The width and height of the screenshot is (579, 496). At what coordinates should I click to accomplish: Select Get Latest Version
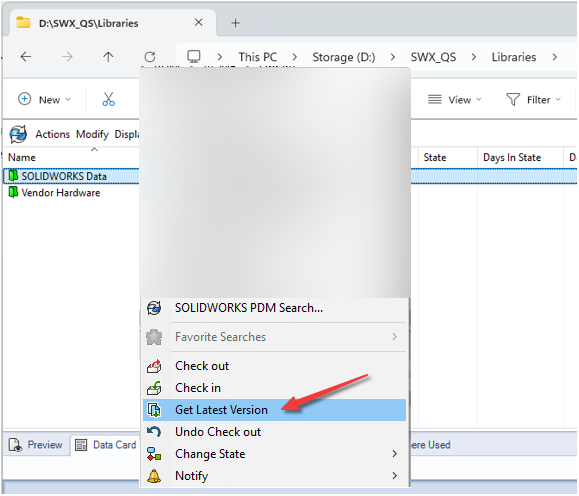274,410
